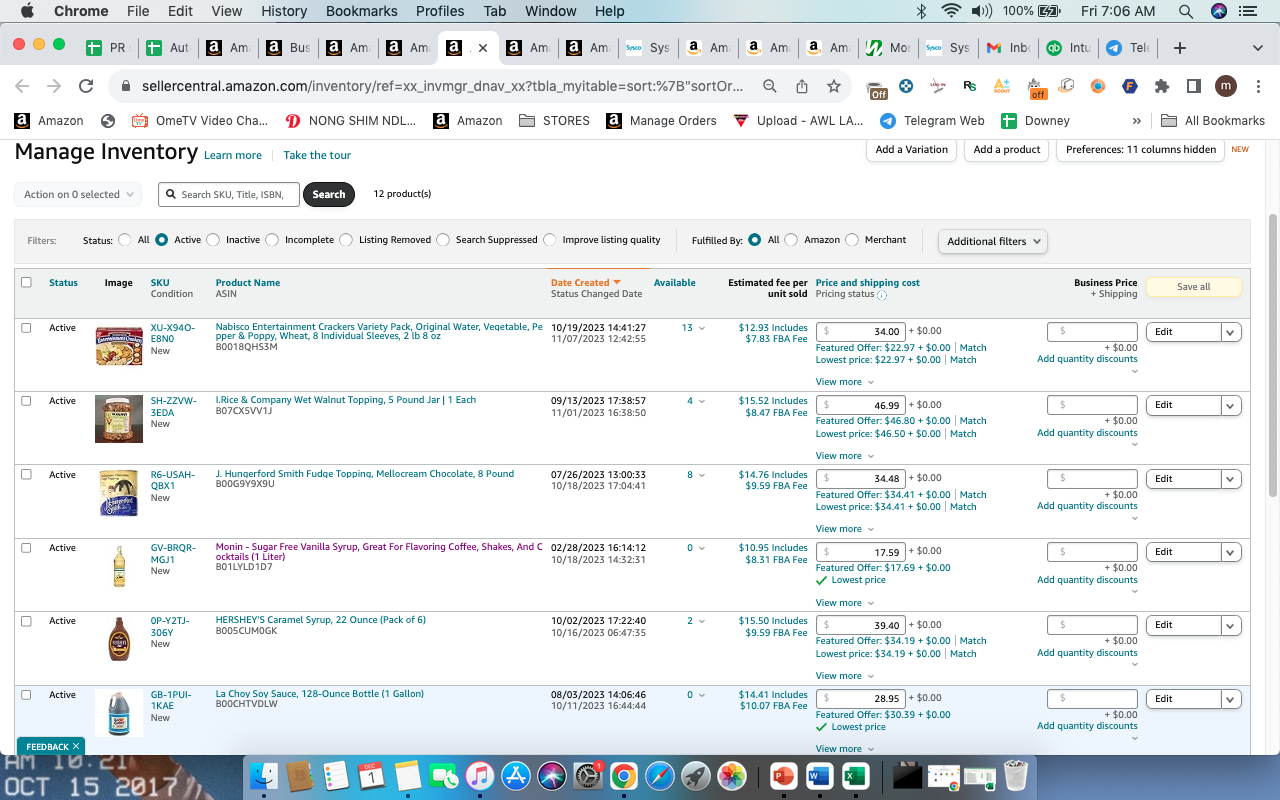
Task: Click the zoom magnifier icon in address bar
Action: (769, 86)
